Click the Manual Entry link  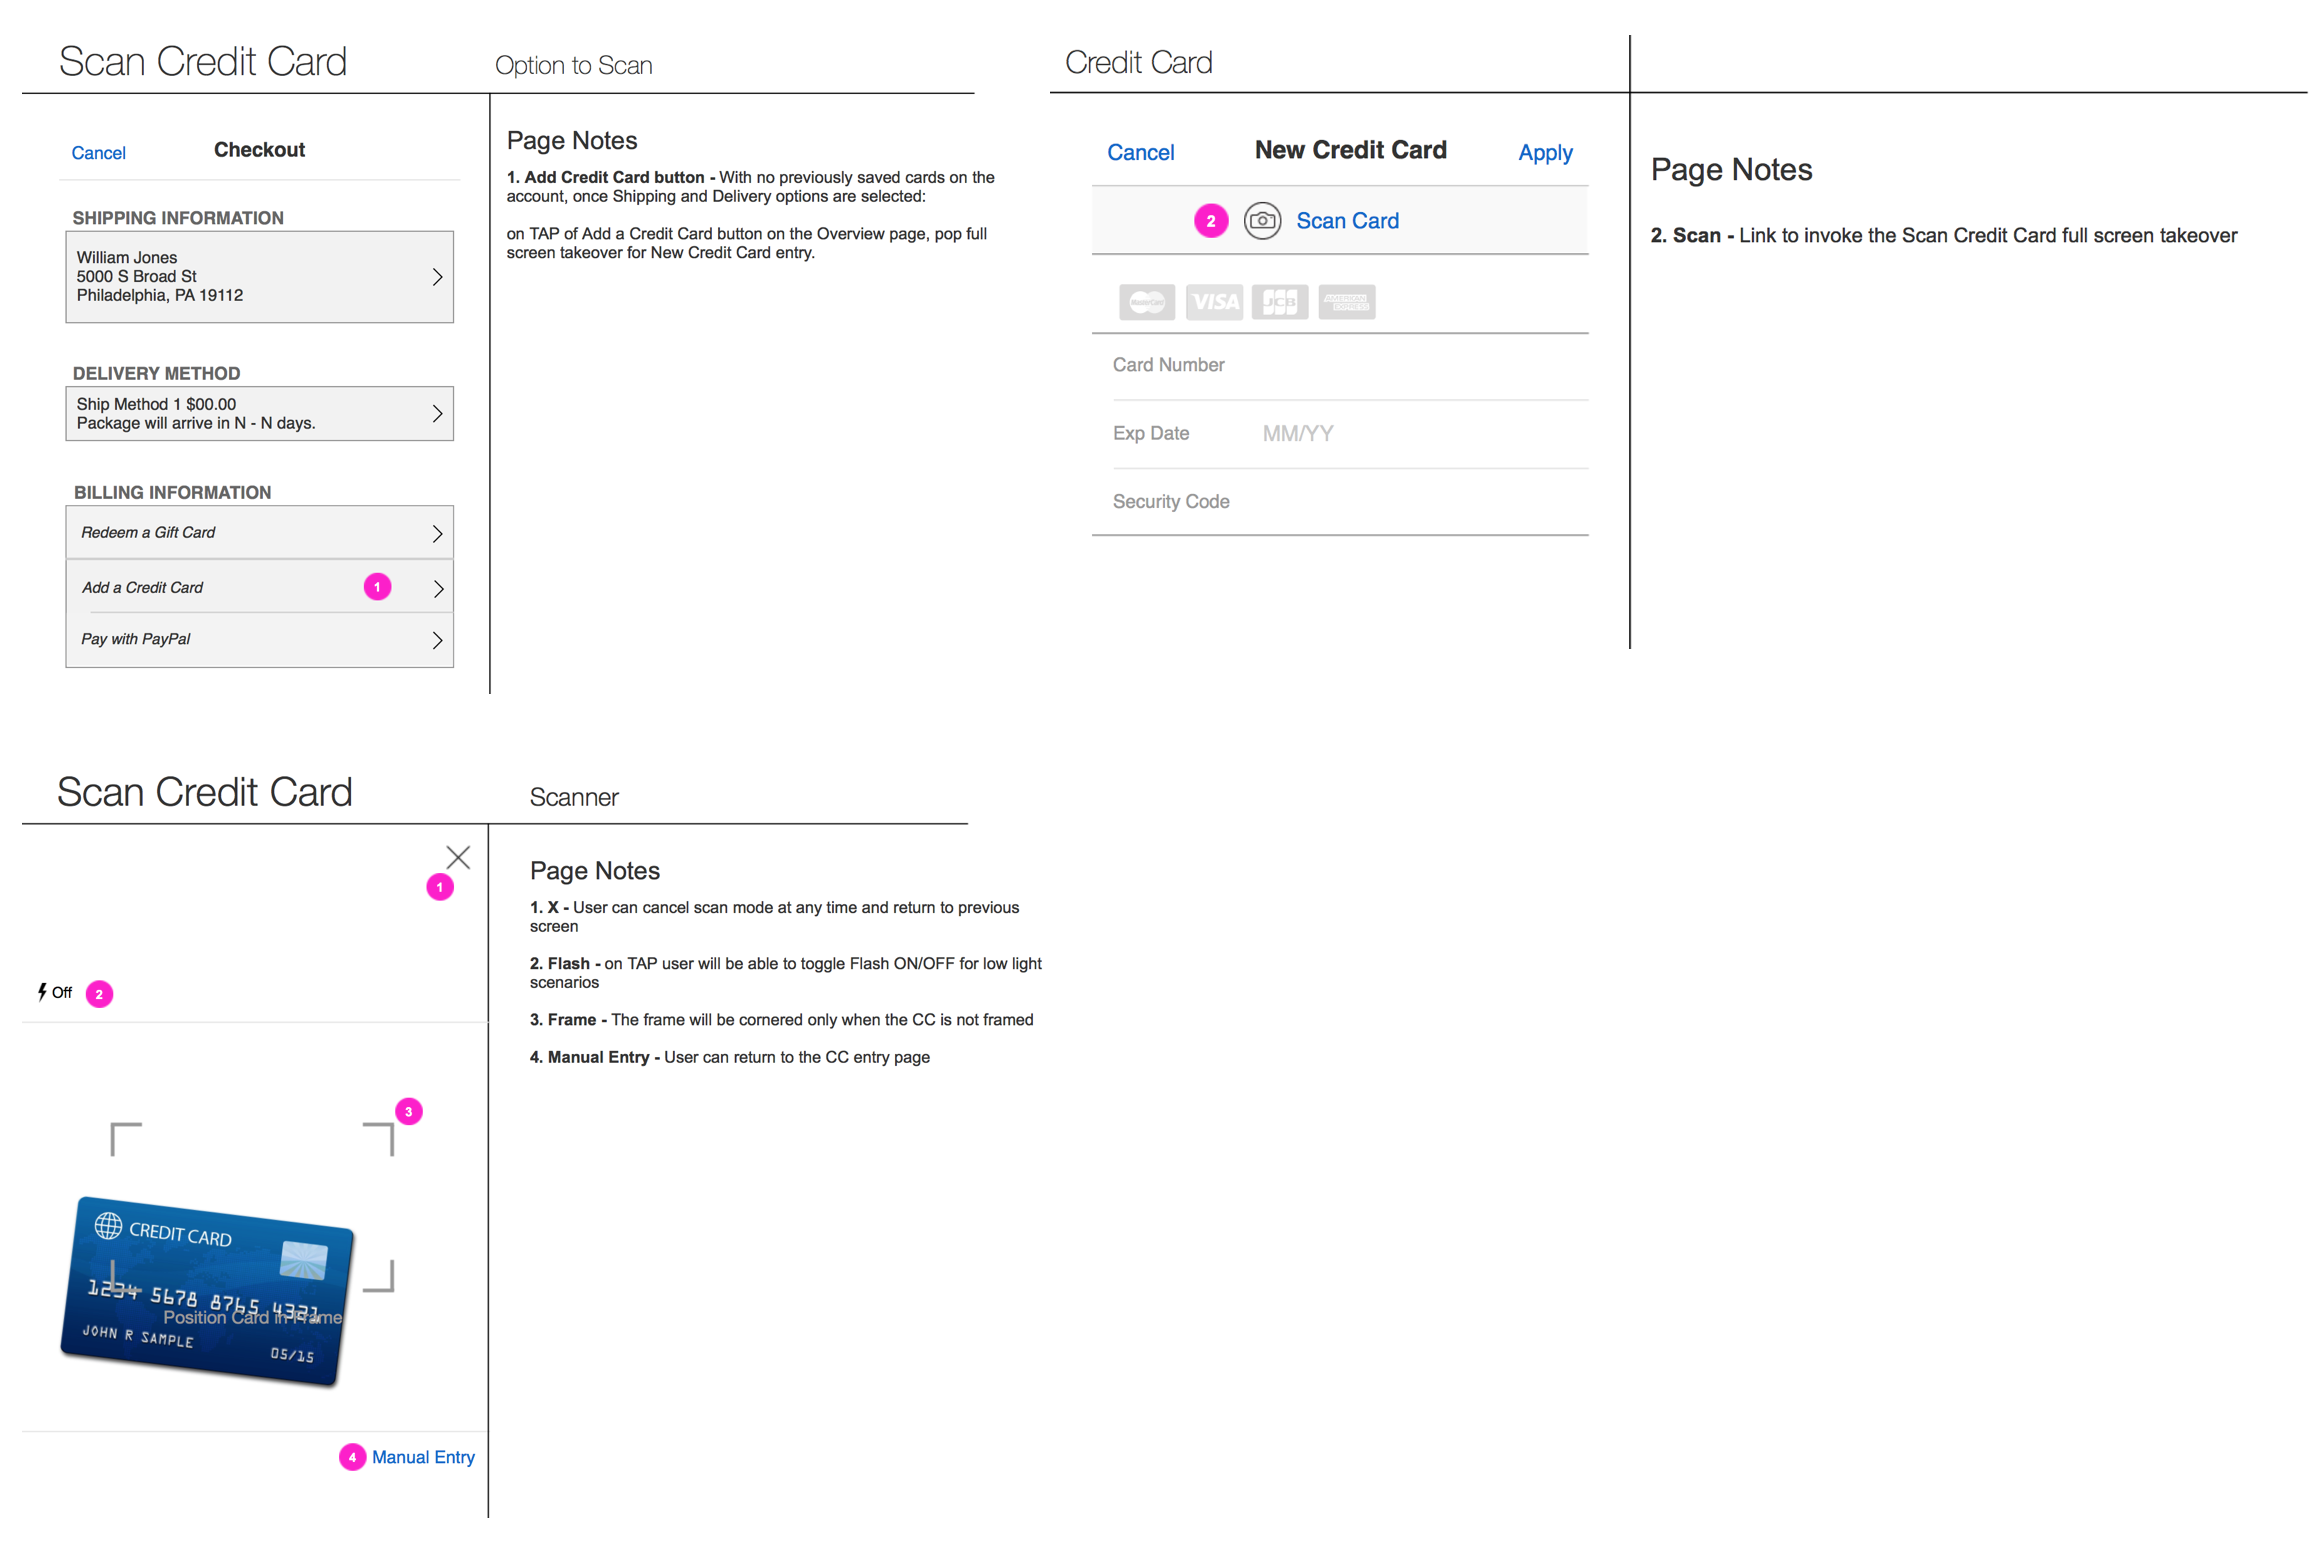tap(423, 1457)
